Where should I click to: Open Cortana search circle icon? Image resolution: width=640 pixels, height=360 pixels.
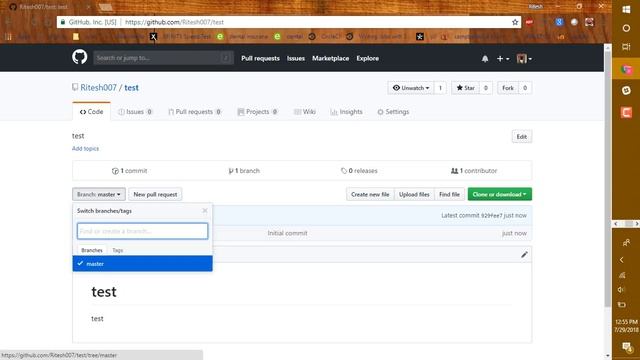626,28
